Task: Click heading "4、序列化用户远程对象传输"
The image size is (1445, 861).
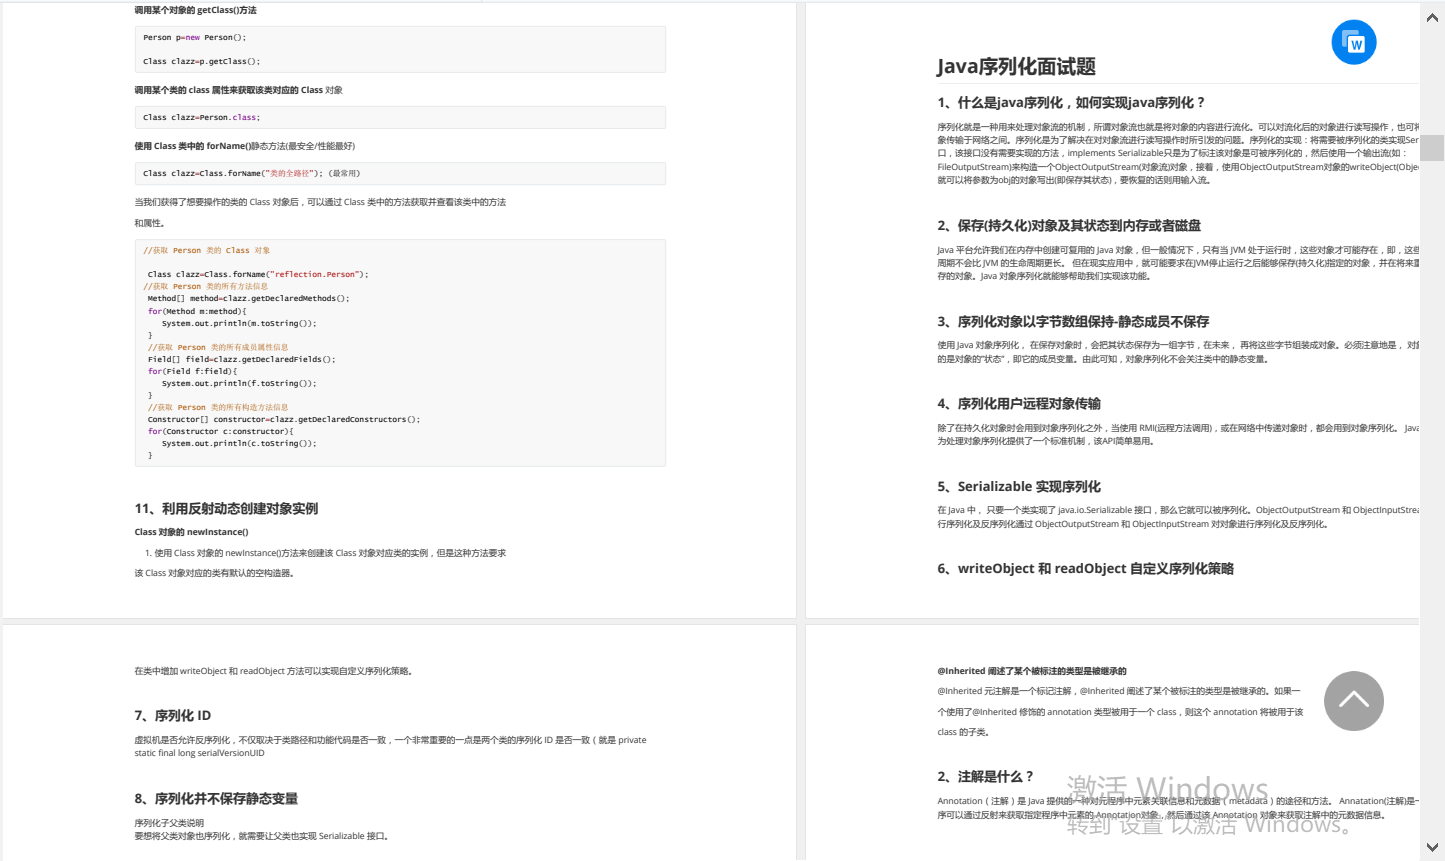Action: (x=1019, y=403)
